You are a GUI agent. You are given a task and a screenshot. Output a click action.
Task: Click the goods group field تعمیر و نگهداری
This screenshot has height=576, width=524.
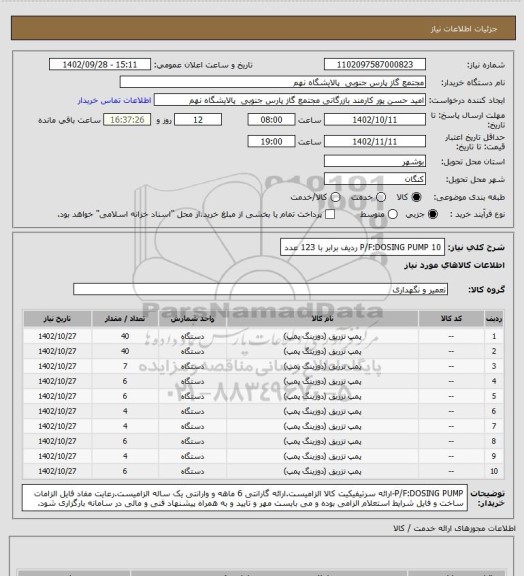click(260, 289)
